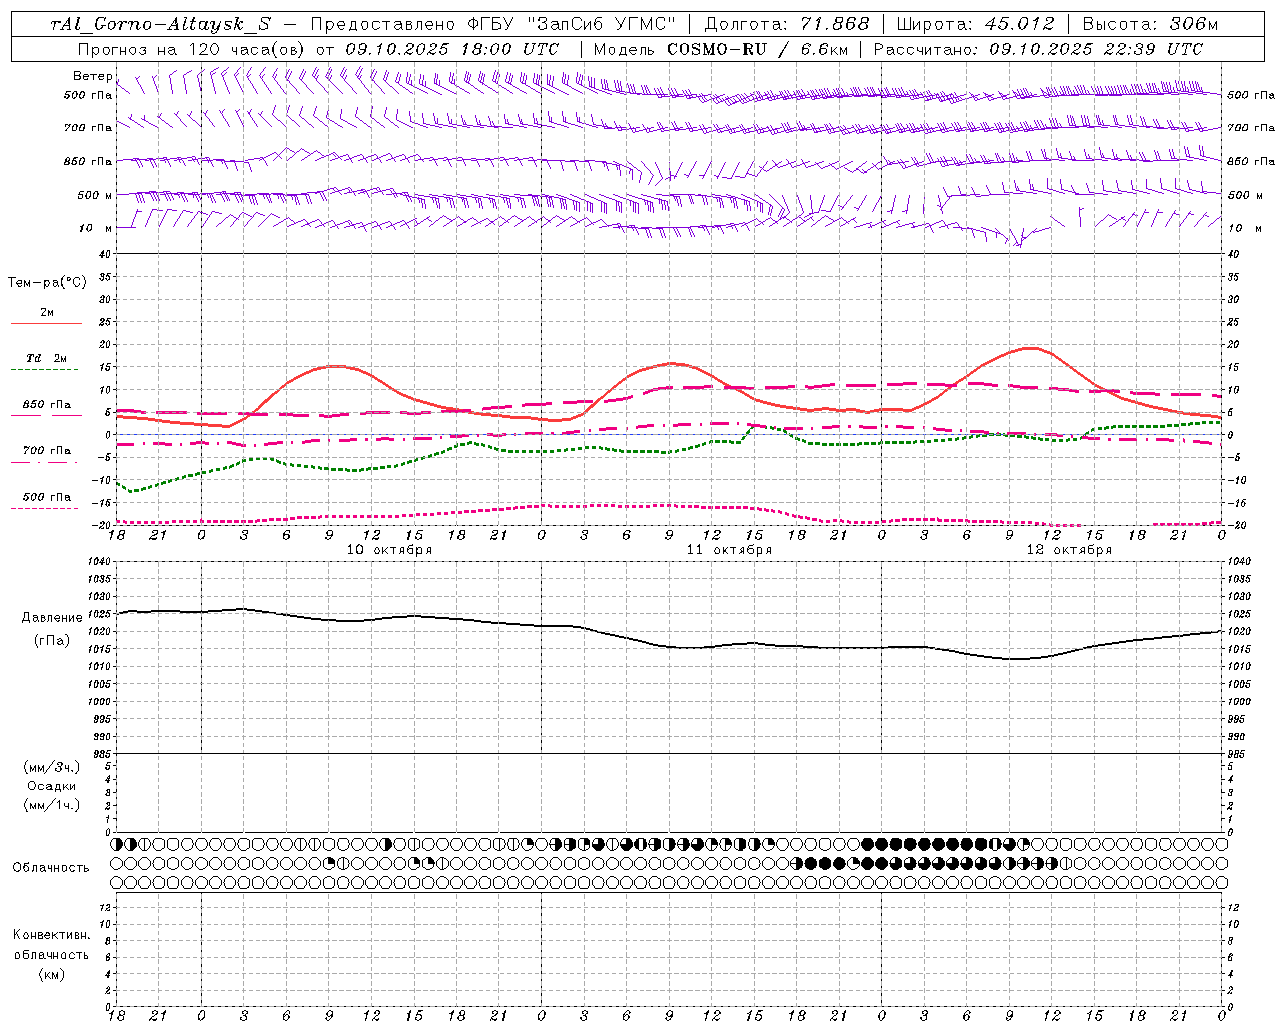Viewport: 1280px width, 1024px height.
Task: Click the 'Широта: 45.012' value
Action: pos(975,24)
